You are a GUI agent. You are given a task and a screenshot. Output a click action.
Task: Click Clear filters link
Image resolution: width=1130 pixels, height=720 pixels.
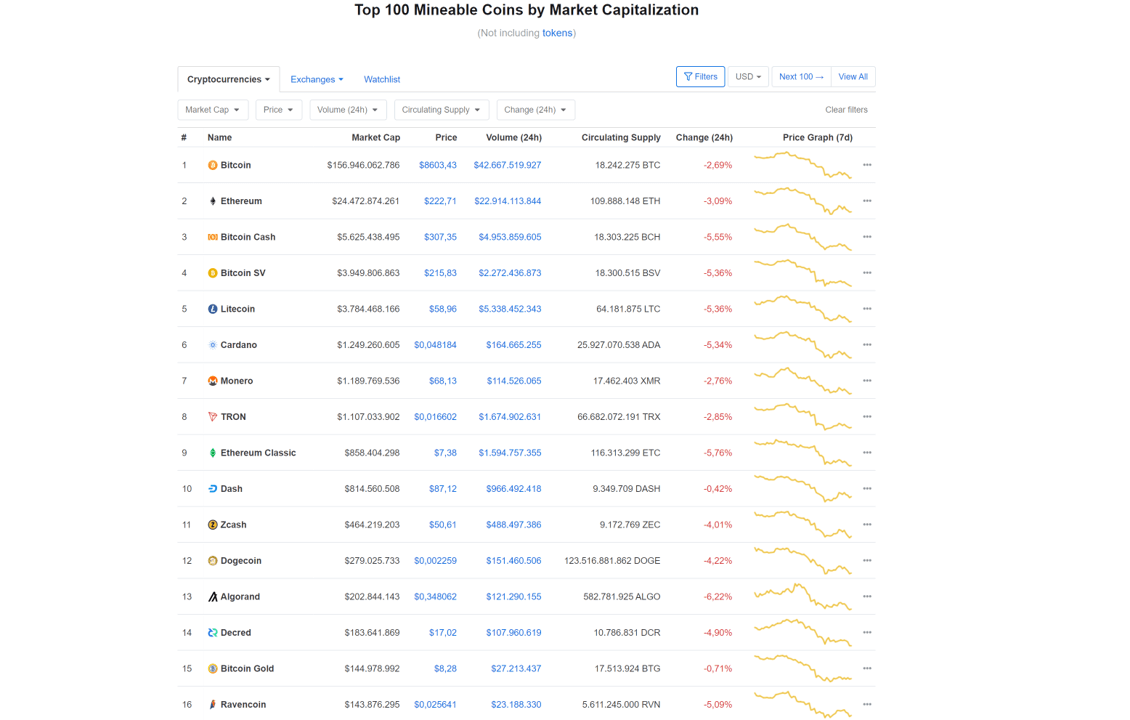[846, 110]
